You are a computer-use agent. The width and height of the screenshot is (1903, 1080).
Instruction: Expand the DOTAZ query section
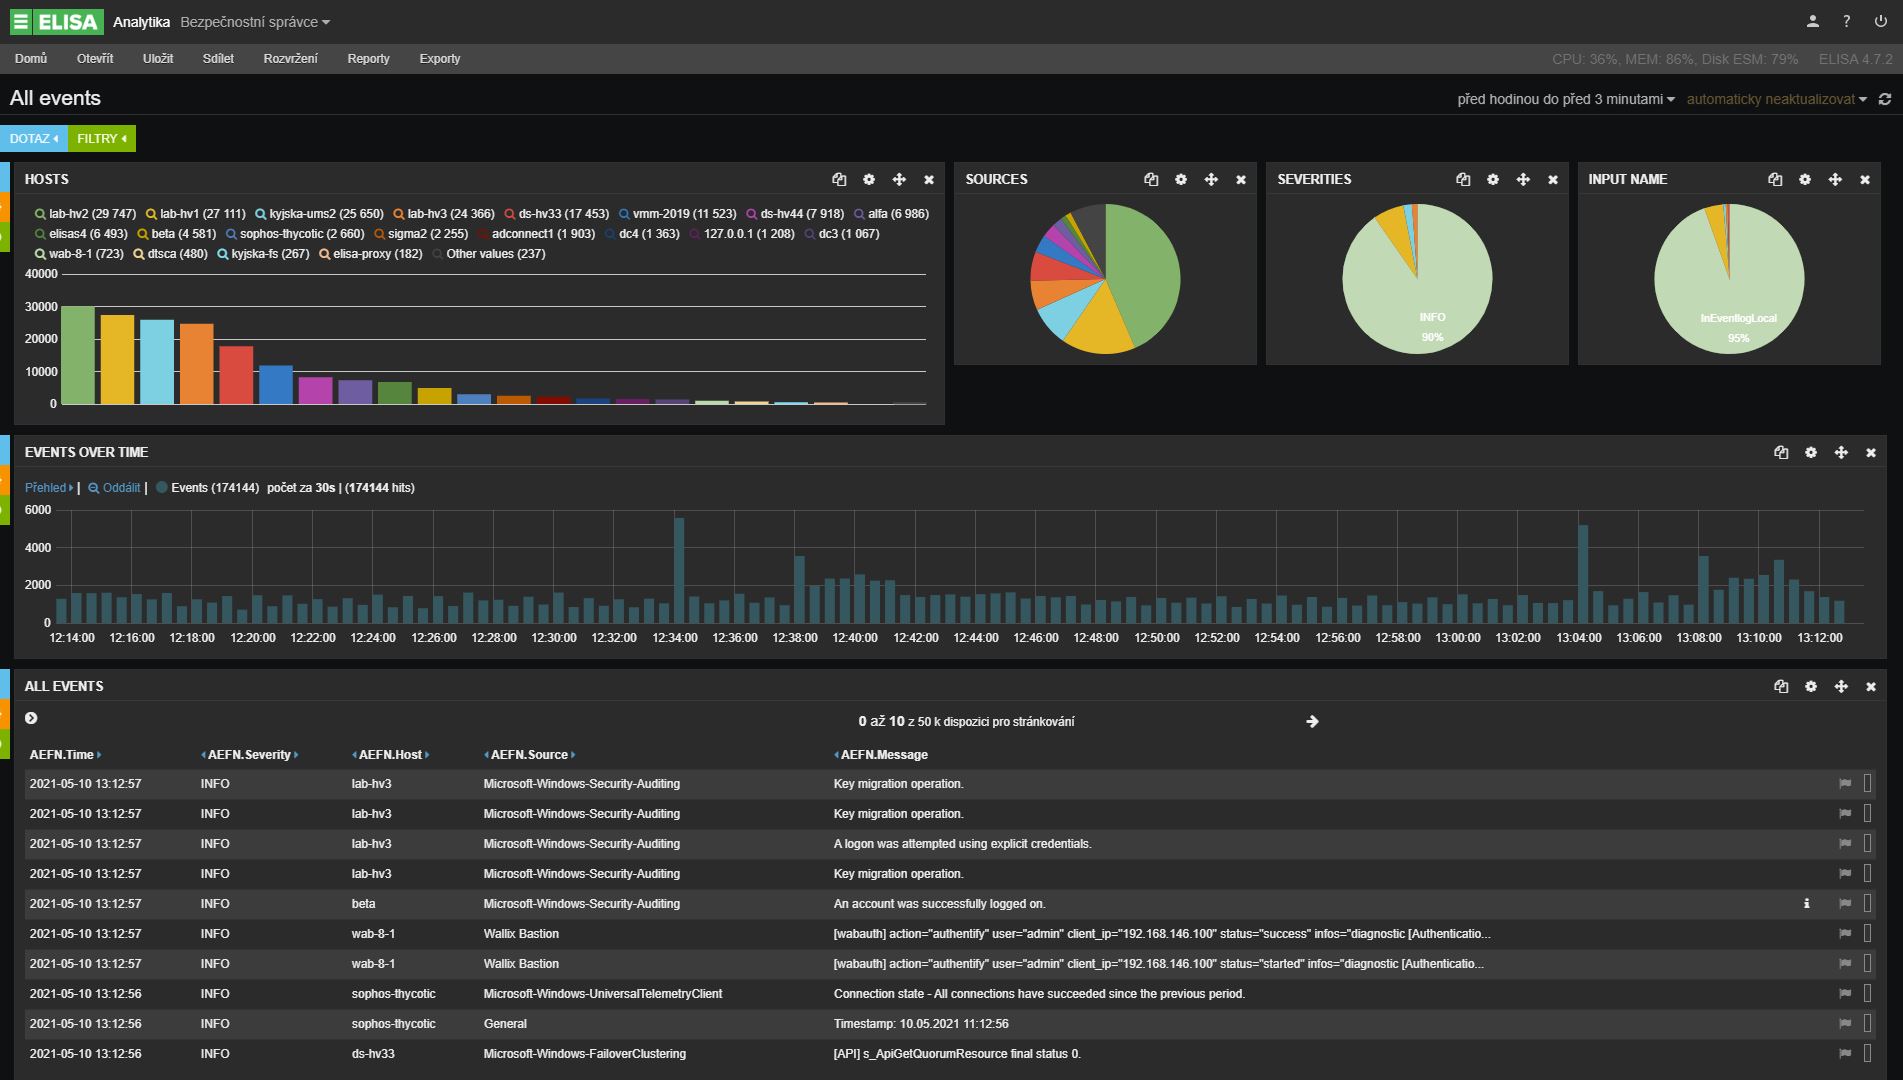[x=33, y=138]
